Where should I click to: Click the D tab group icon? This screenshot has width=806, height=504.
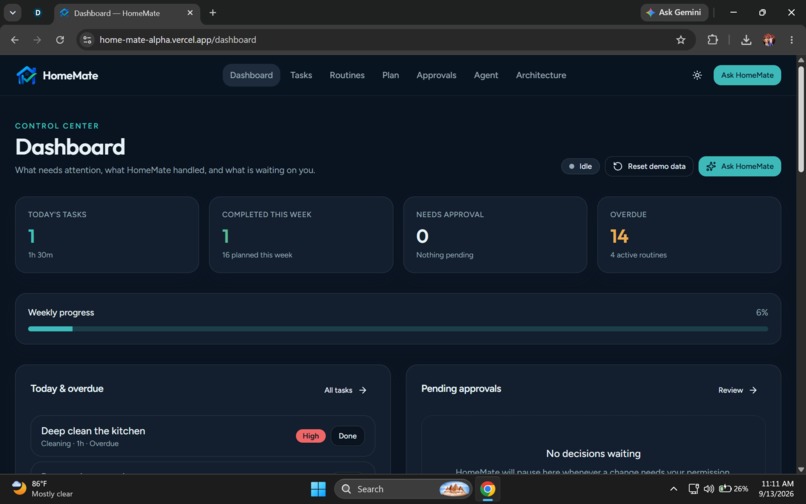click(x=38, y=12)
